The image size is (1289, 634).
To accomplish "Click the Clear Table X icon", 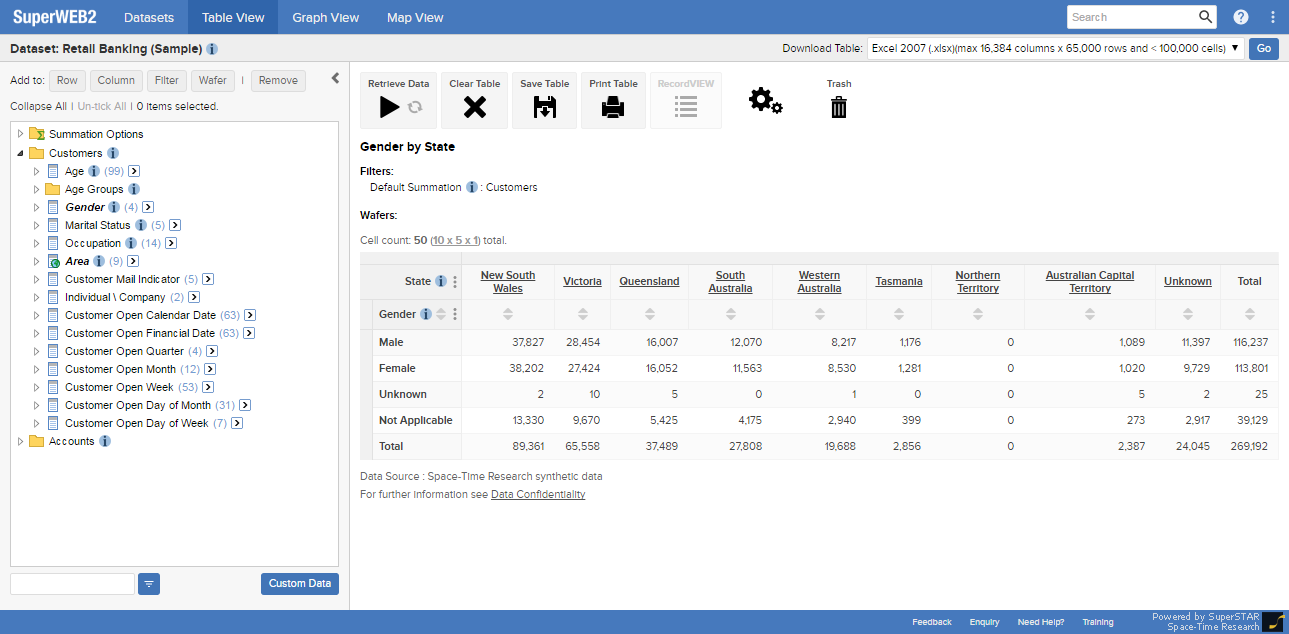I will click(x=474, y=107).
